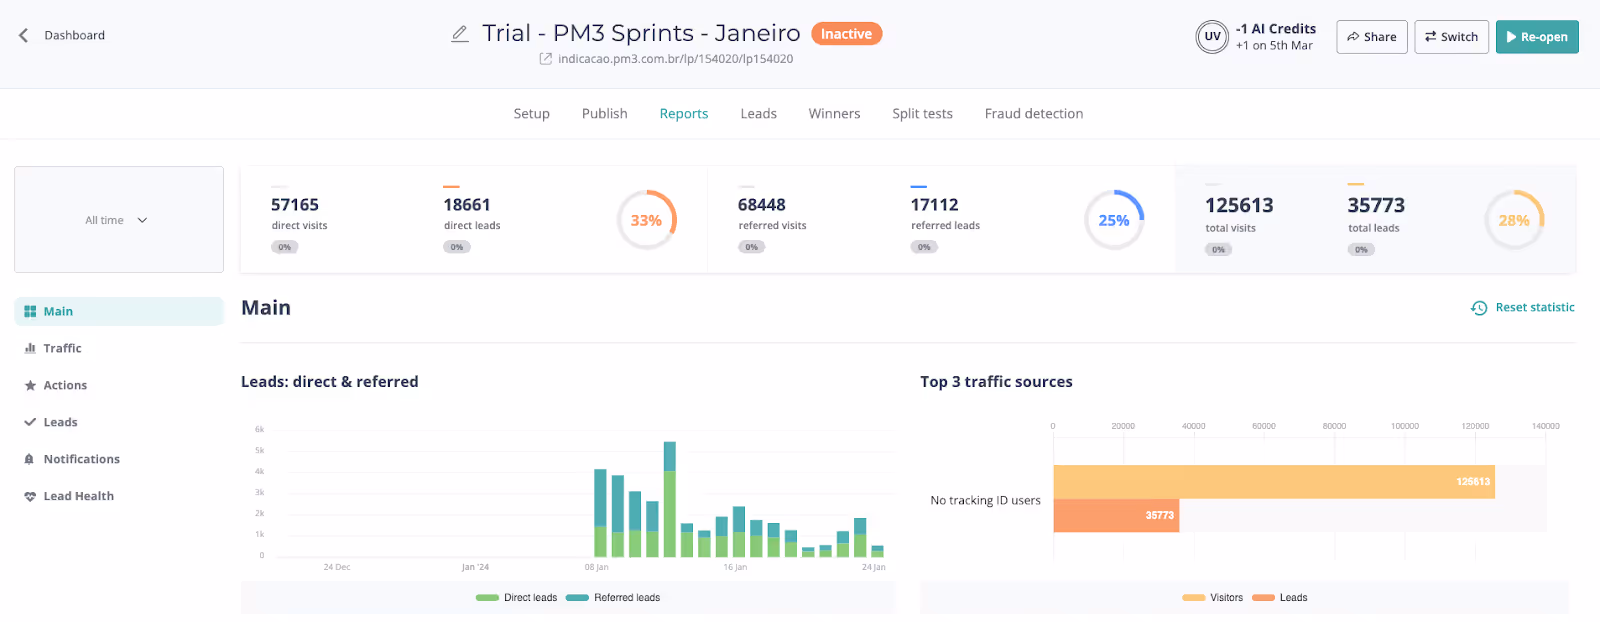Click the external link icon beside the URL
The width and height of the screenshot is (1600, 622).
click(546, 59)
